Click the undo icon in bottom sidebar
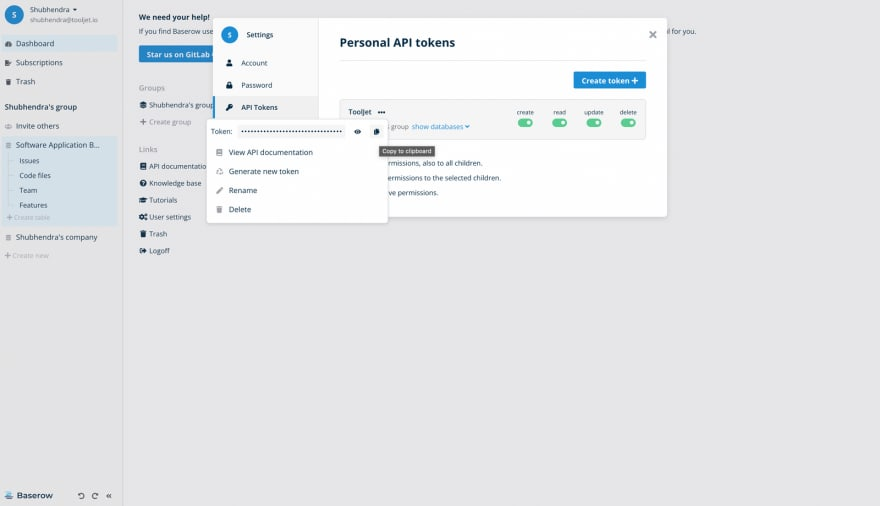The width and height of the screenshot is (880, 506). (81, 496)
